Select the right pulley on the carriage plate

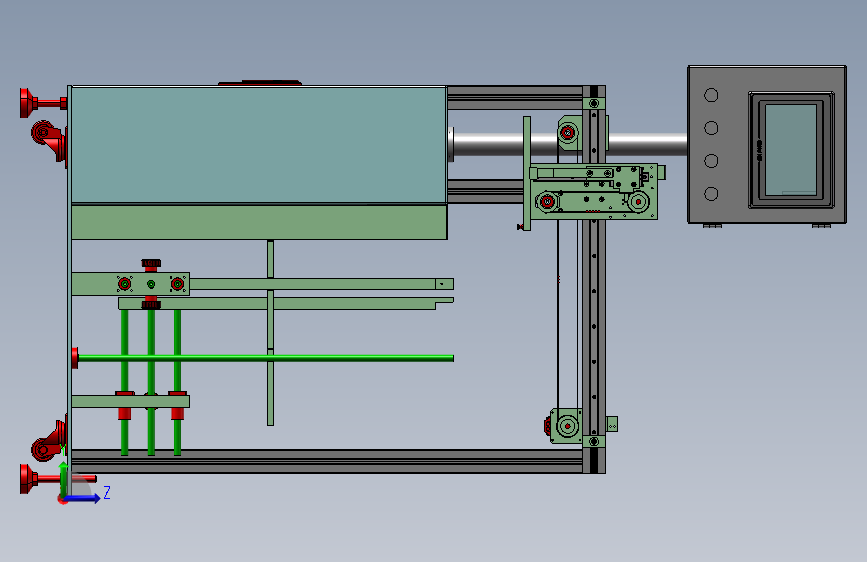pyautogui.click(x=638, y=202)
